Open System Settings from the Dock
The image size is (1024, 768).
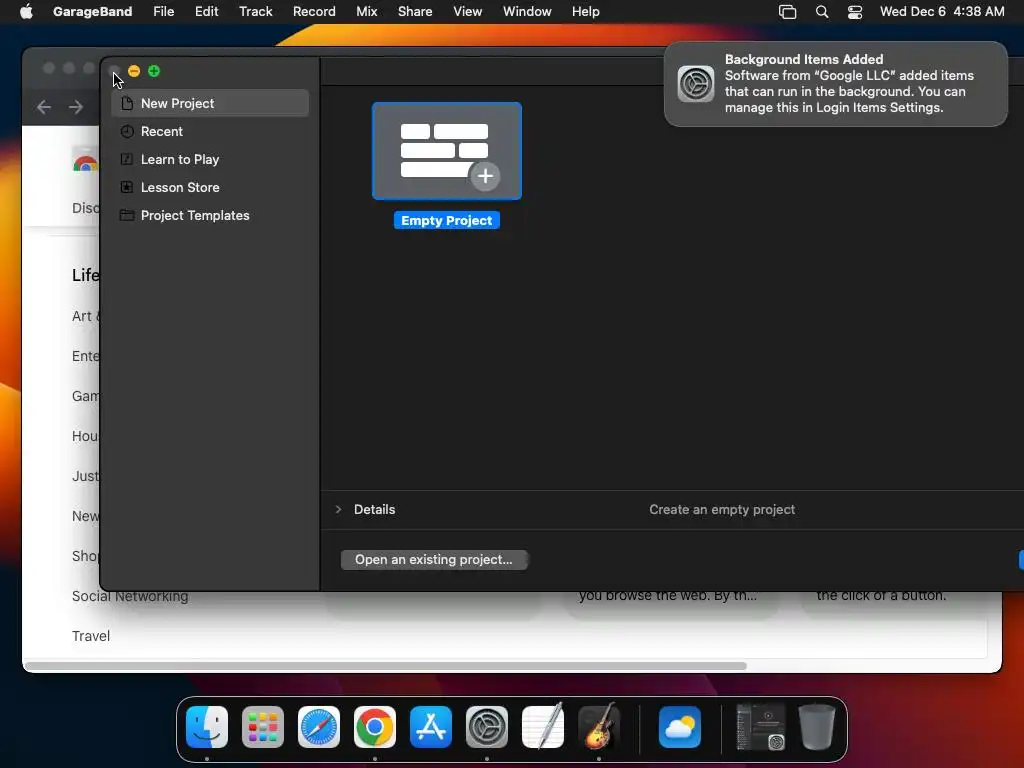pos(487,727)
